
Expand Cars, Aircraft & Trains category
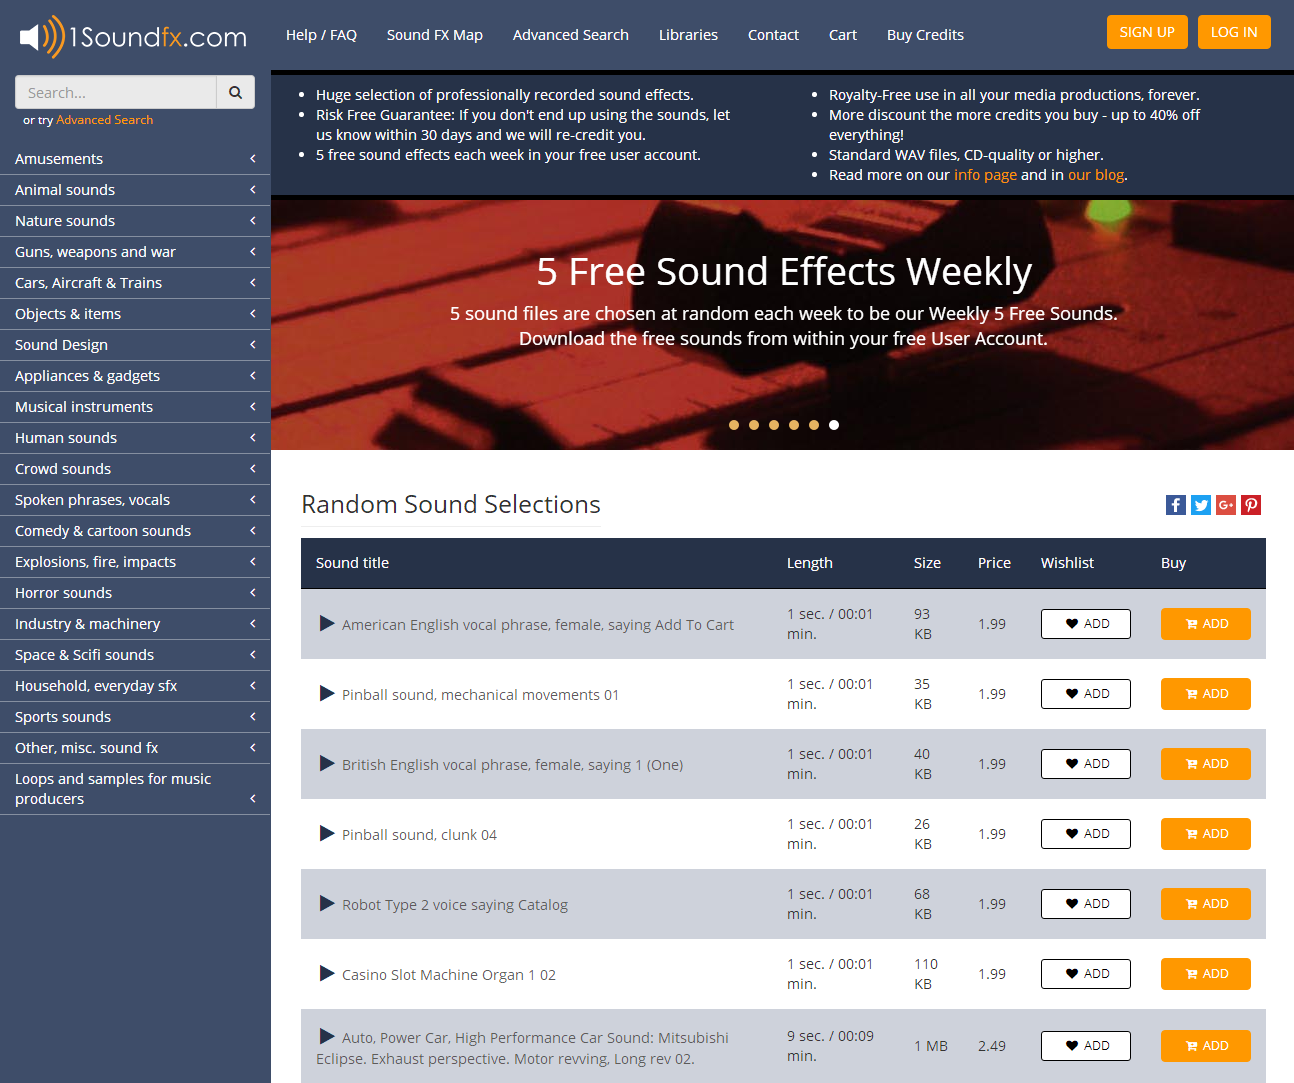135,283
